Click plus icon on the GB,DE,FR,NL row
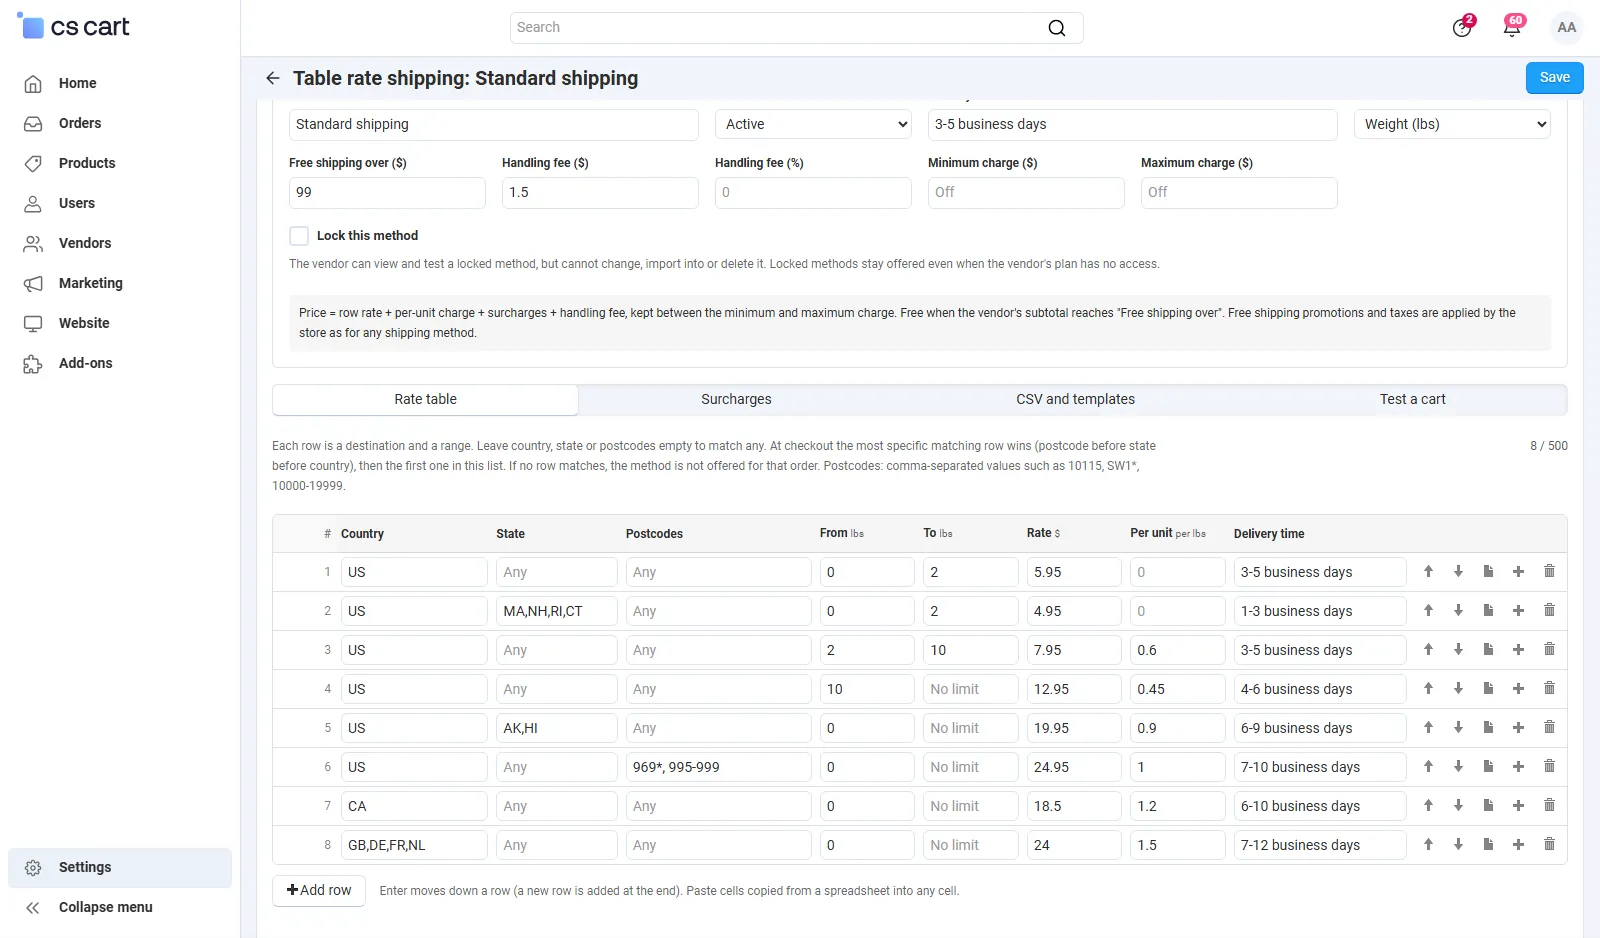 (1518, 845)
